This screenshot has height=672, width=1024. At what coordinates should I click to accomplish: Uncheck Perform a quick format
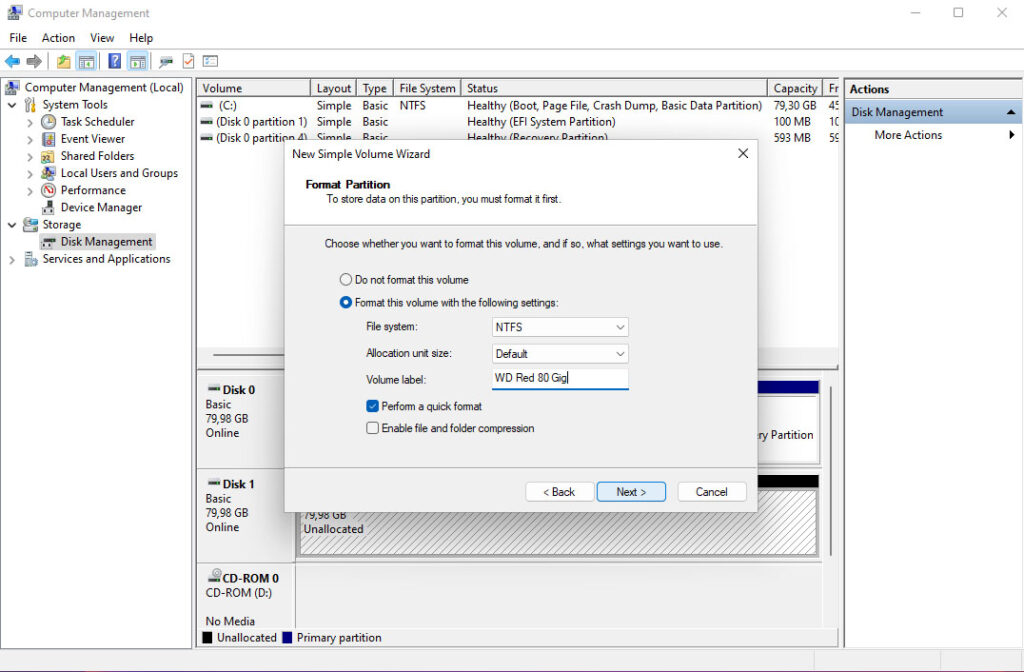[372, 406]
